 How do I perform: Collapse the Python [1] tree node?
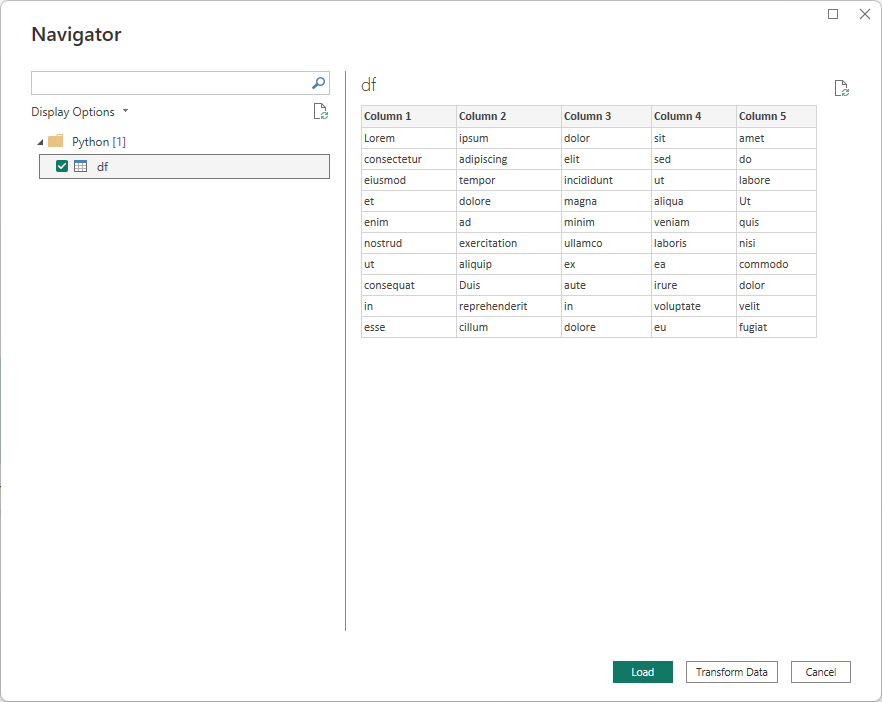click(40, 142)
